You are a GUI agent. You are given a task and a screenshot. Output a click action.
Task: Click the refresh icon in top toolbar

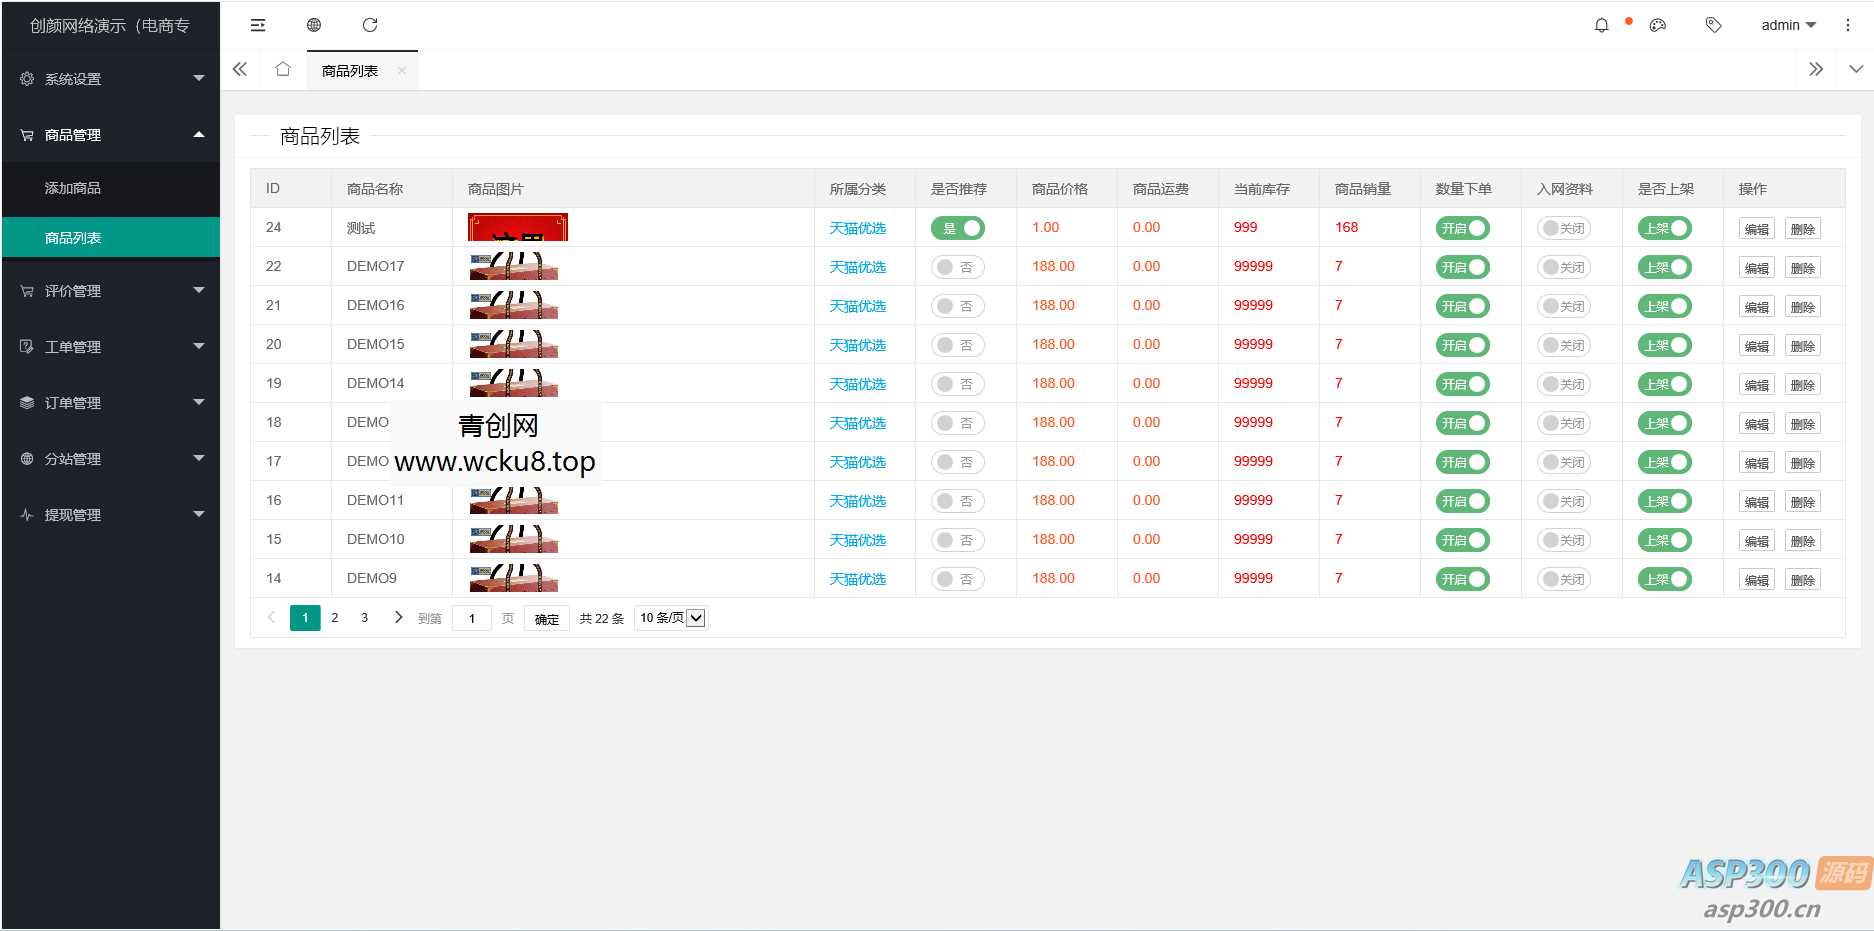(x=370, y=25)
